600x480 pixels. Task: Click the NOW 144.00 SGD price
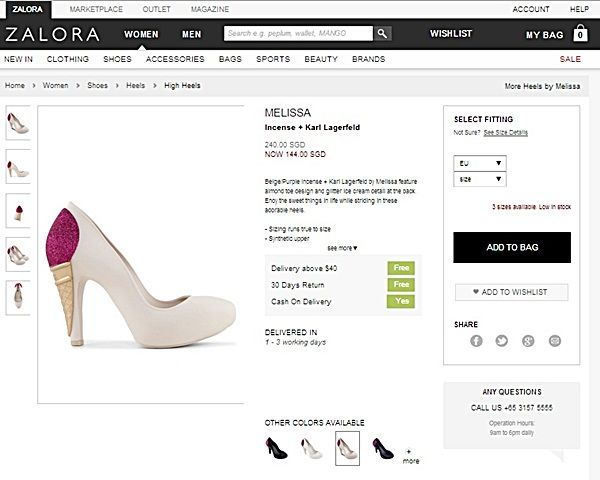pos(295,154)
